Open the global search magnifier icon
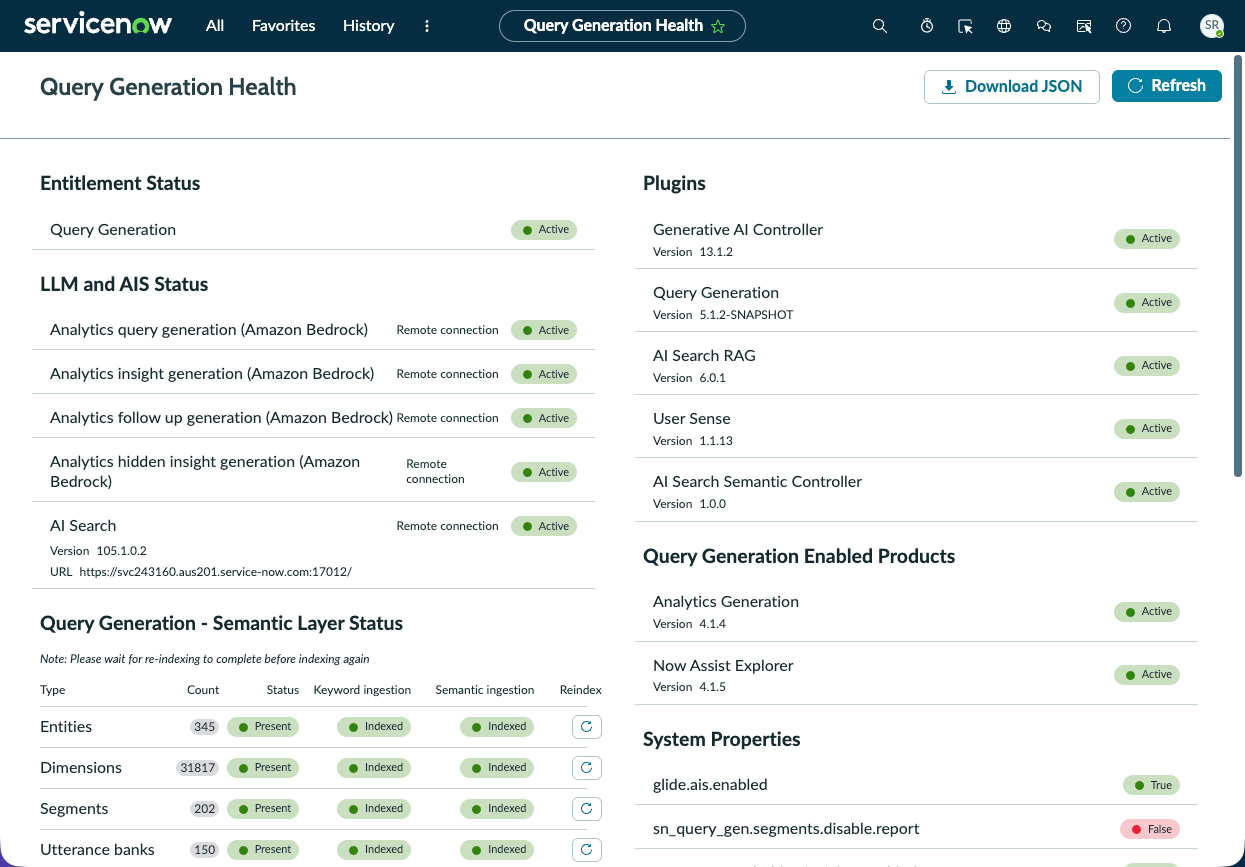1245x867 pixels. [x=880, y=26]
